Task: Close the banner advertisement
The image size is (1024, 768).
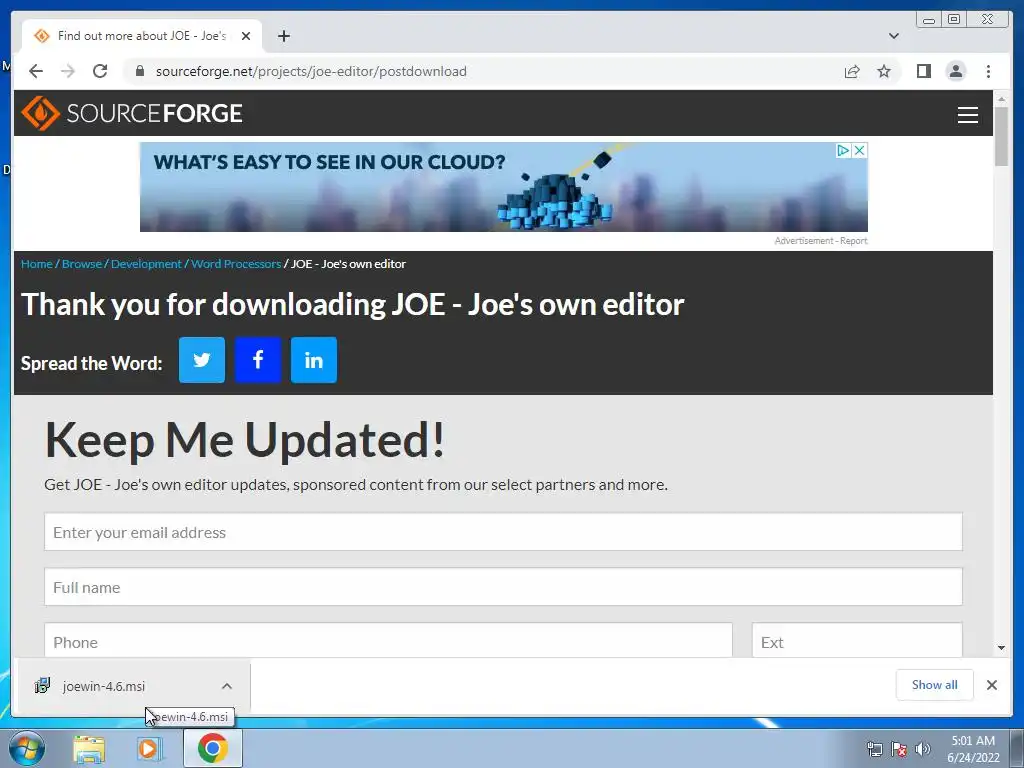Action: tap(860, 151)
